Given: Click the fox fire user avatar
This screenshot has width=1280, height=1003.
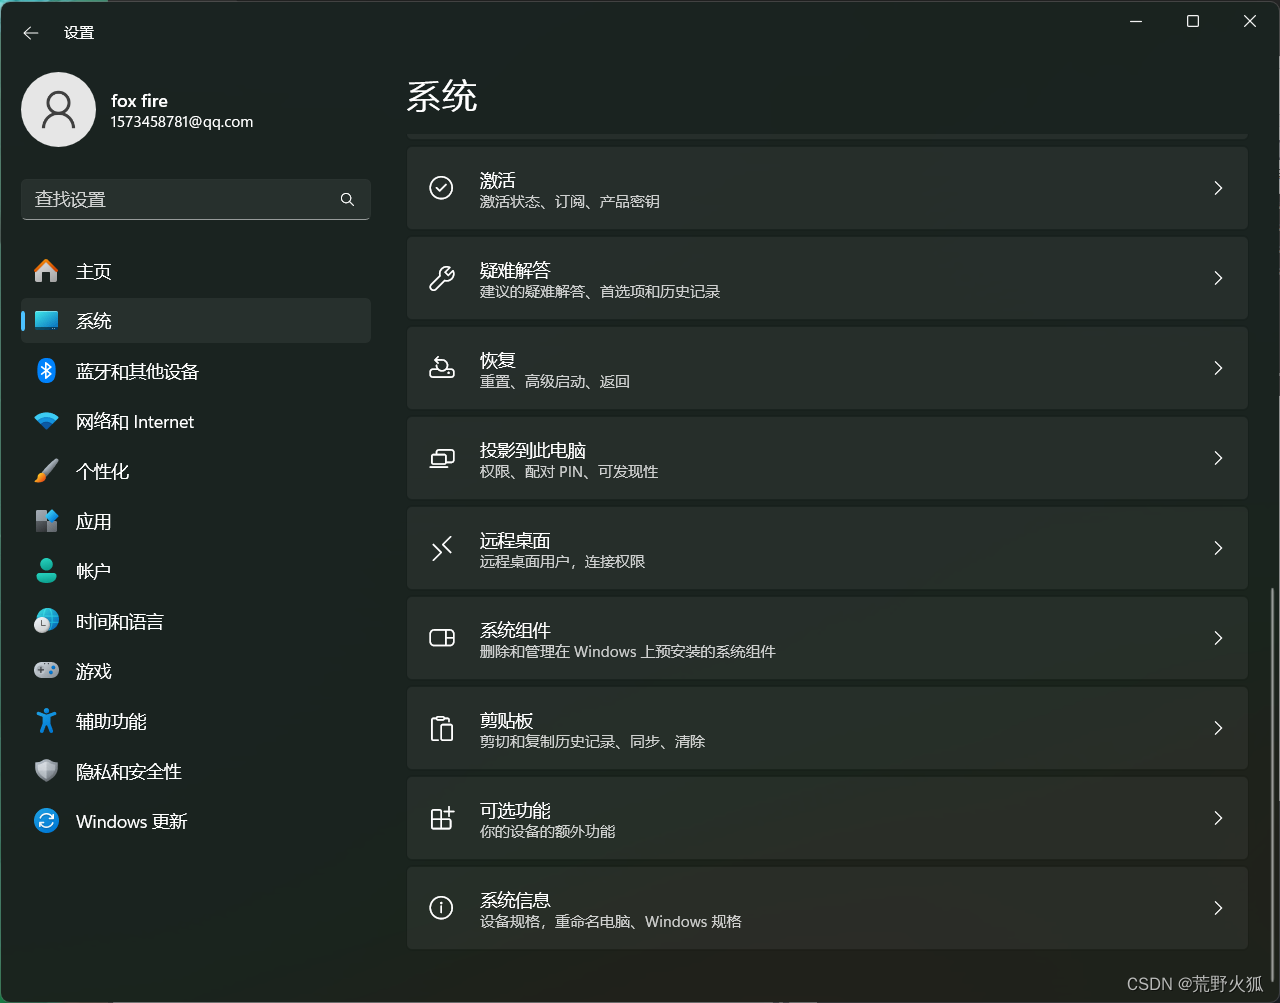Looking at the screenshot, I should pyautogui.click(x=59, y=109).
